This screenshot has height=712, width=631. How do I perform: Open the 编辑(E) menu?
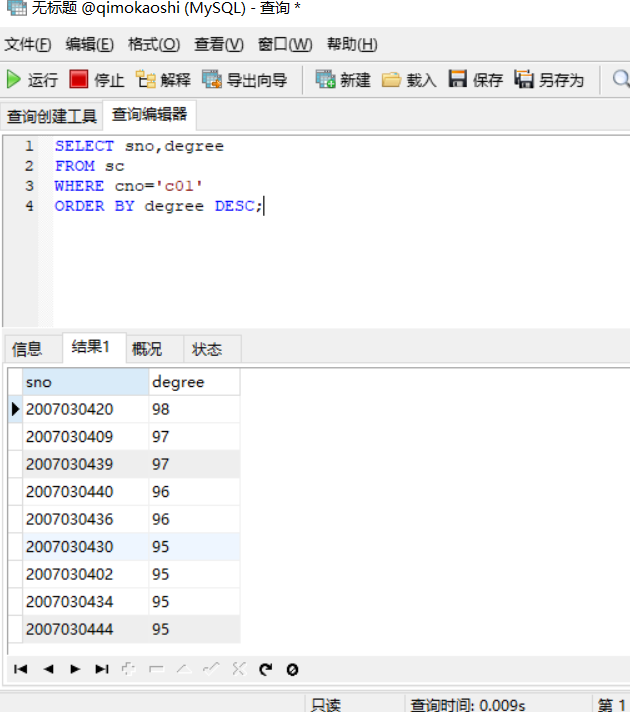click(89, 44)
